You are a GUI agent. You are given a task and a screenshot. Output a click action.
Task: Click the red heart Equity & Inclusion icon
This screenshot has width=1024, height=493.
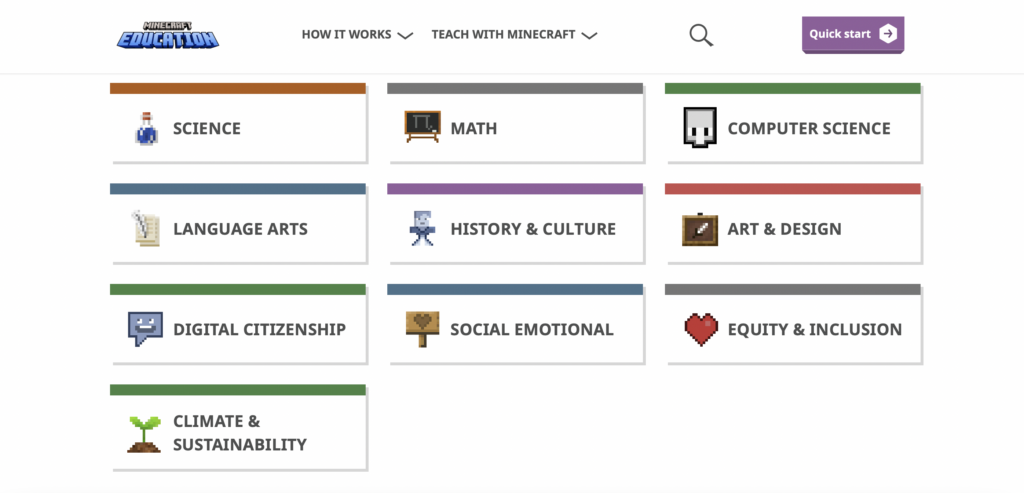(x=701, y=329)
